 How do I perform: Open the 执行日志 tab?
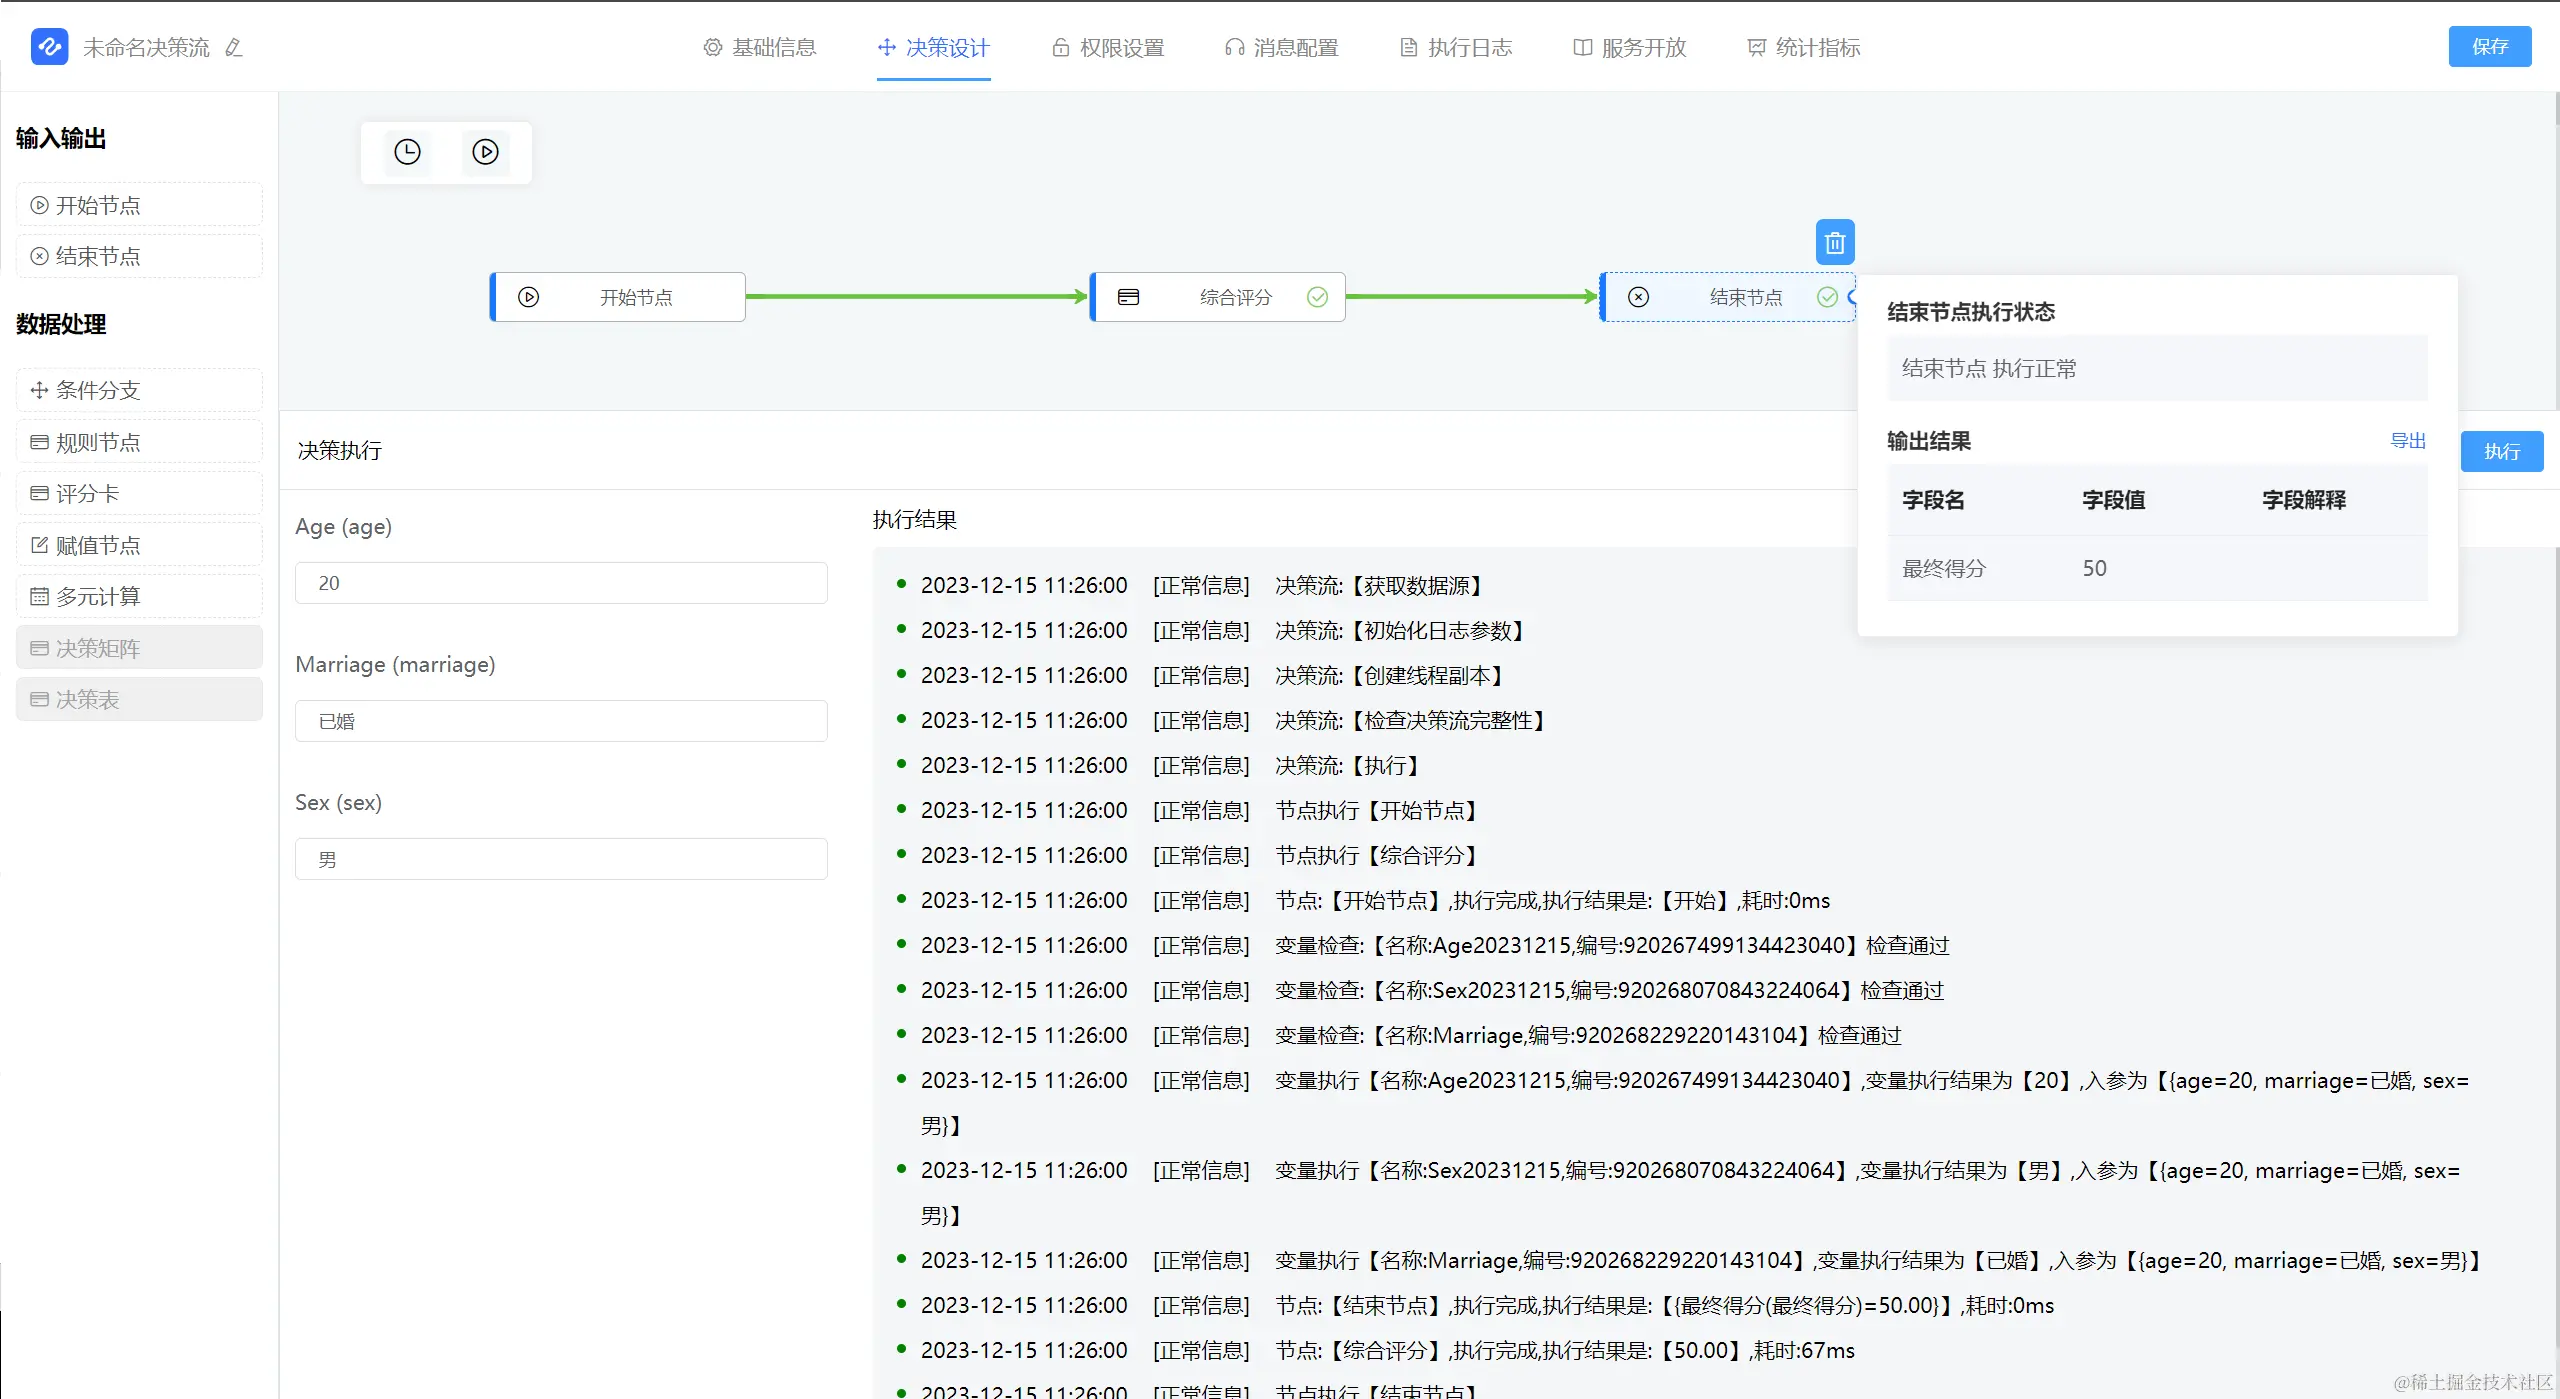point(1456,47)
